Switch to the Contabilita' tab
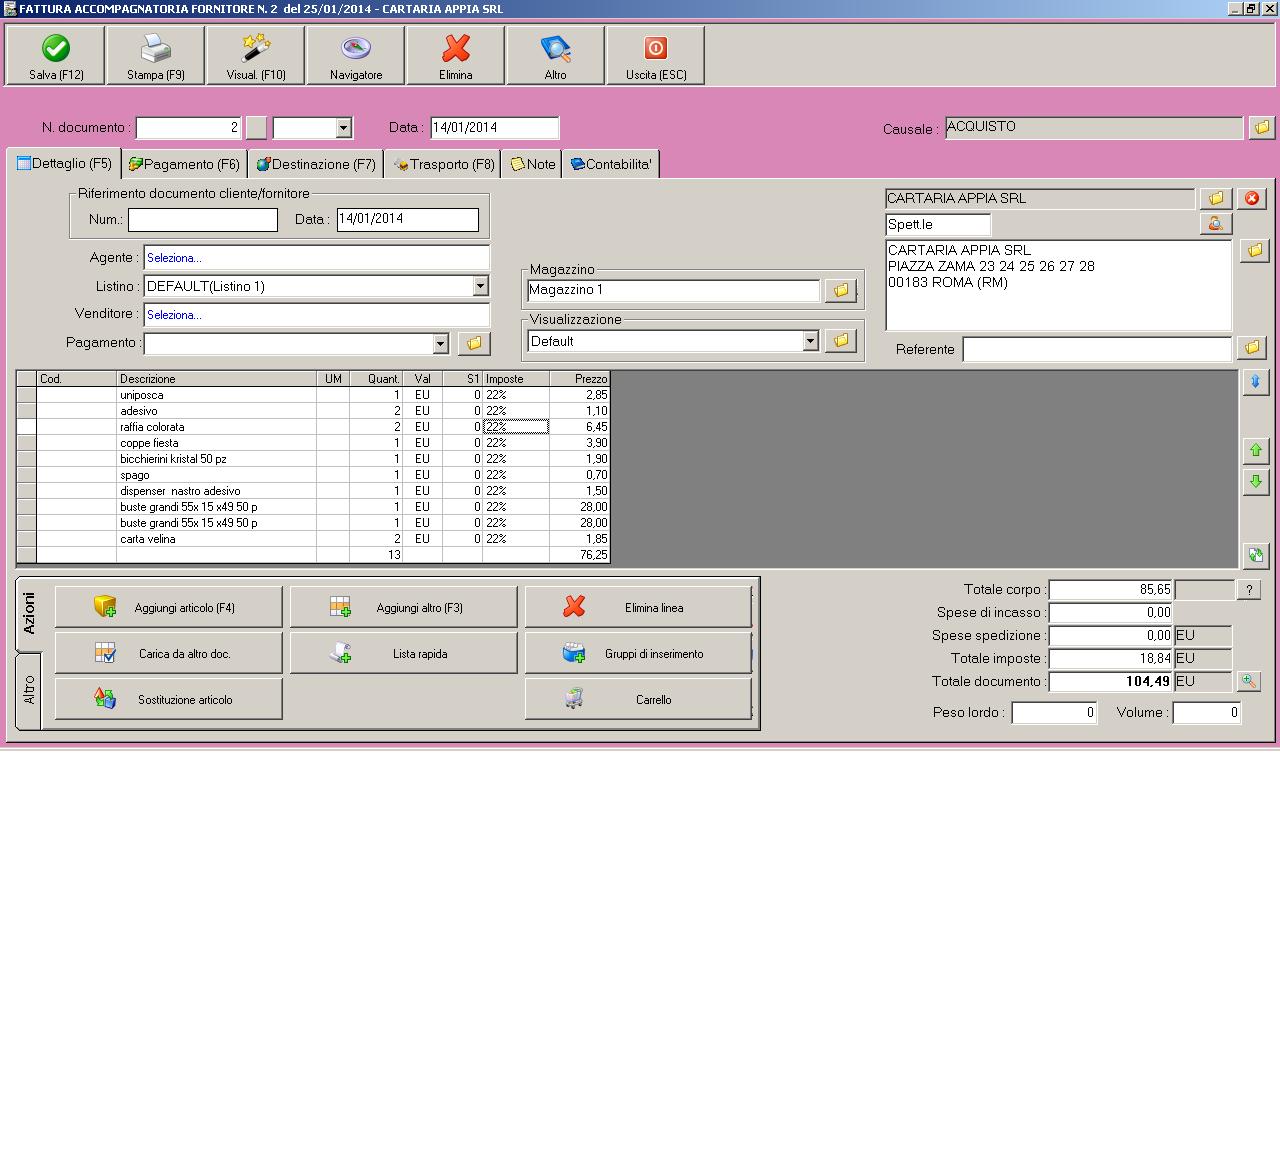This screenshot has width=1280, height=1176. pos(611,164)
